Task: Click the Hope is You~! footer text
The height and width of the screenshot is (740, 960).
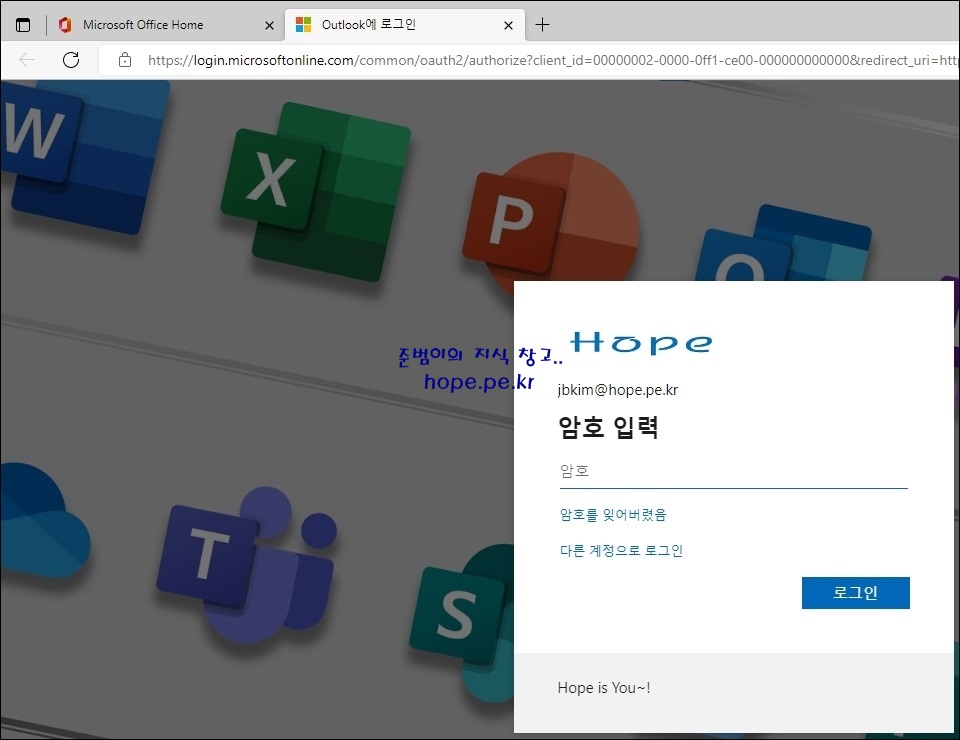Action: (x=604, y=688)
